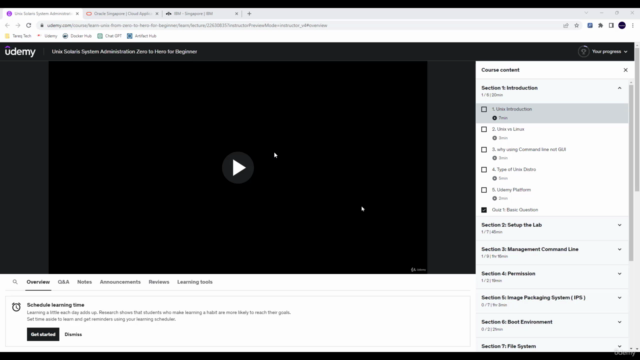Viewport: 640px width, 360px height.
Task: Click the course title in header
Action: coord(124,51)
